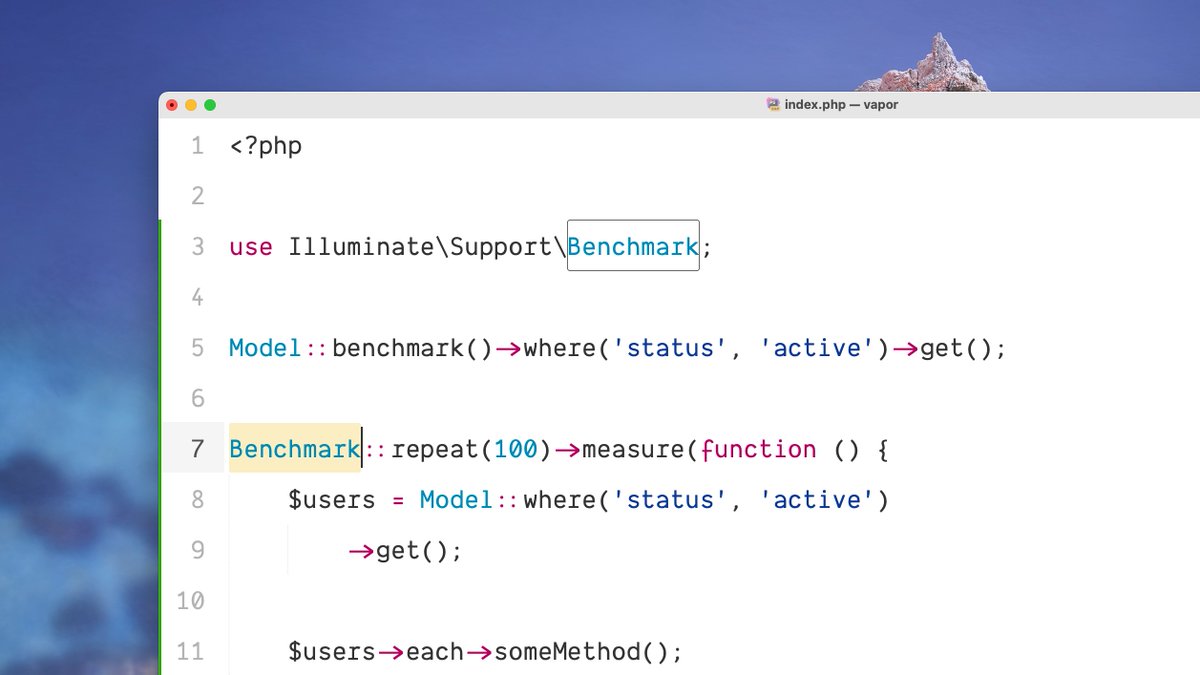Image resolution: width=1200 pixels, height=675 pixels.
Task: Click 'status' string on line 5
Action: point(670,348)
